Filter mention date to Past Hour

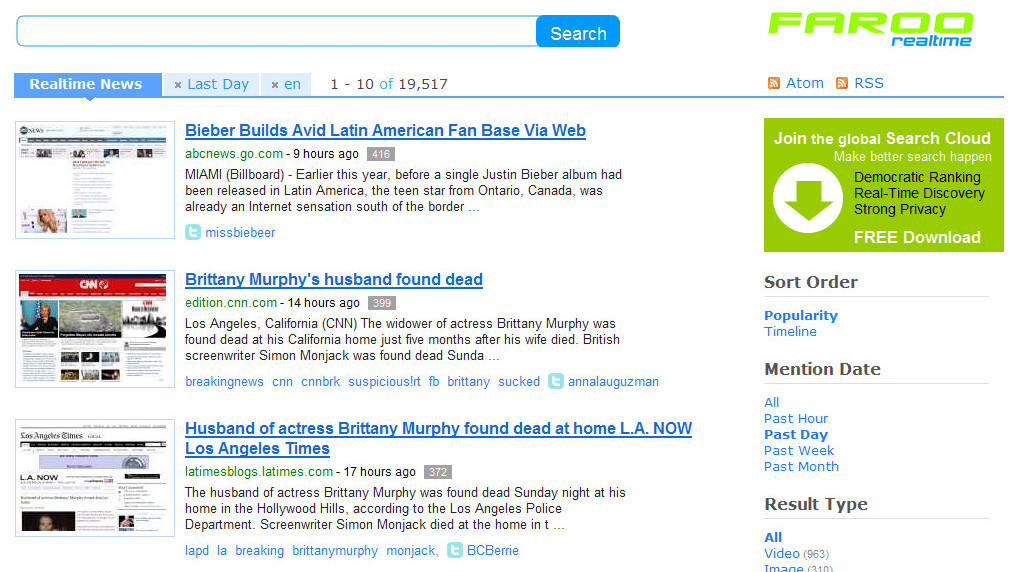(x=796, y=419)
